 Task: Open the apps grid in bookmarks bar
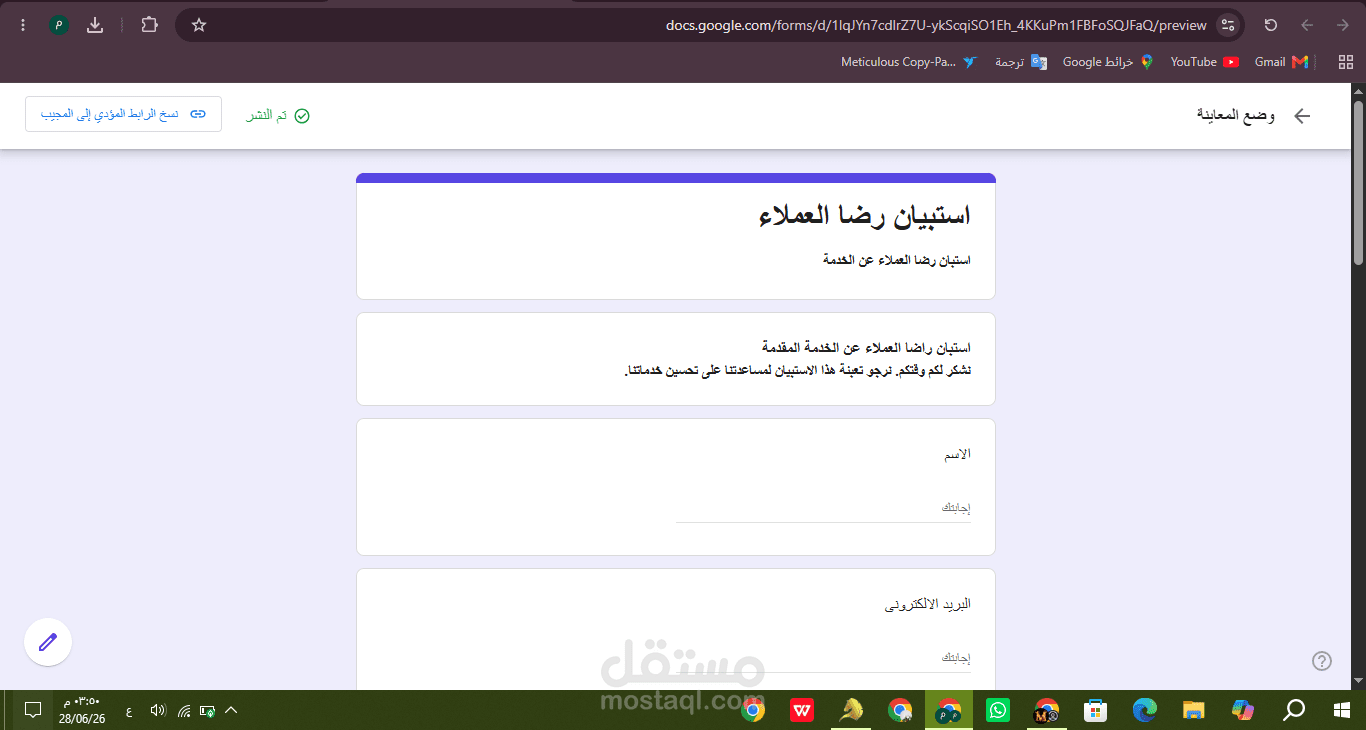click(1345, 62)
